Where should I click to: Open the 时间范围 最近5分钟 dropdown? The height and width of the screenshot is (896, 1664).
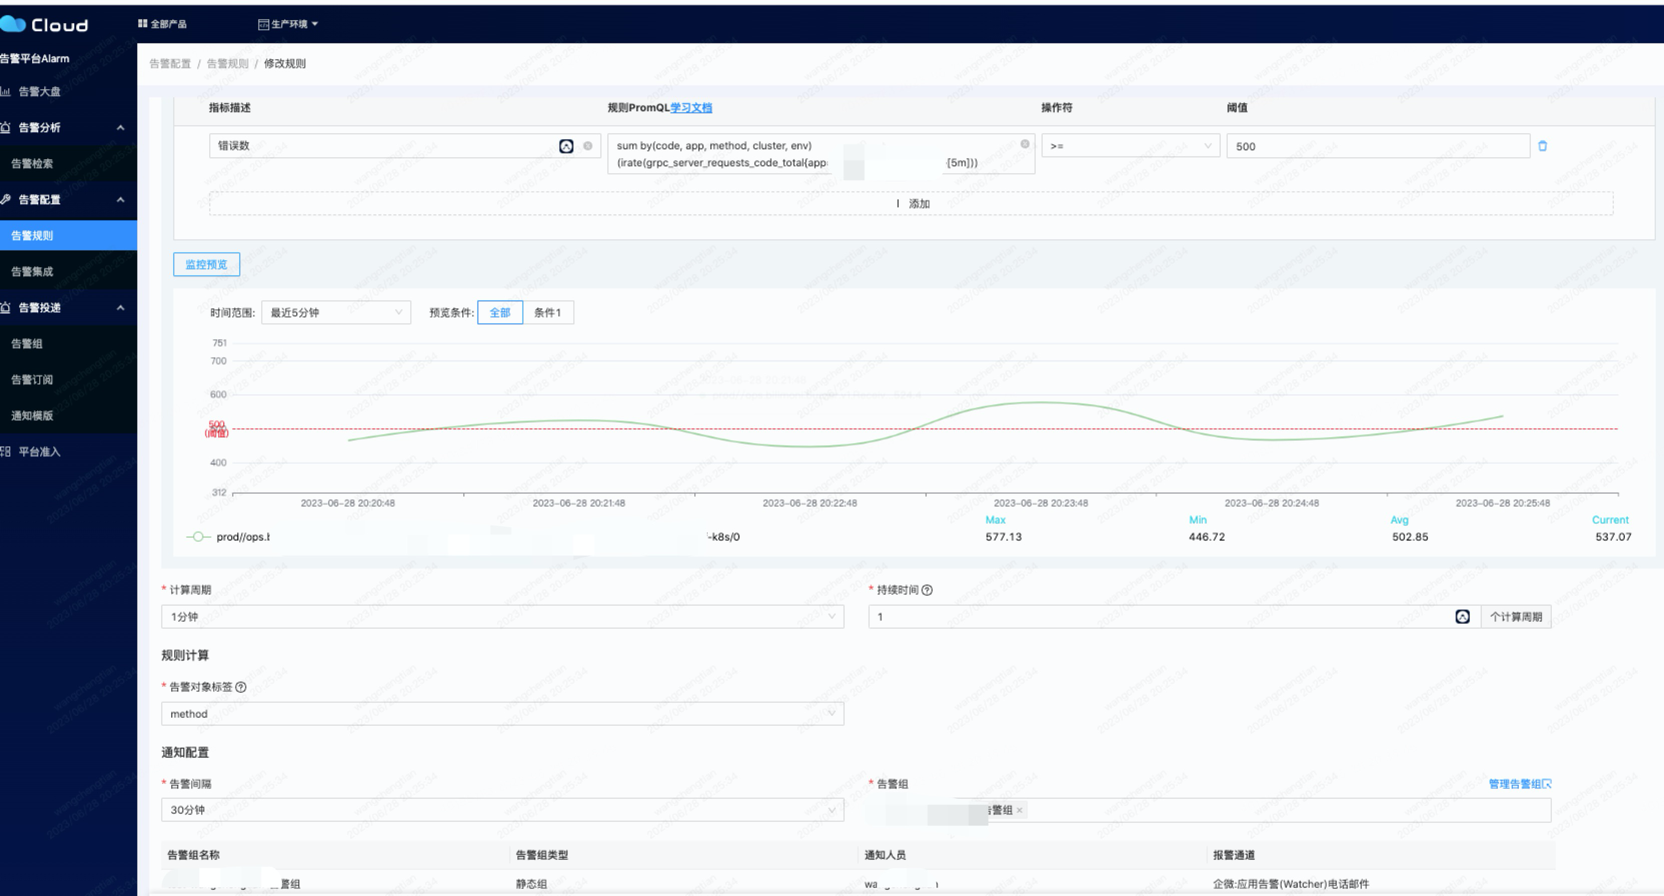point(336,313)
